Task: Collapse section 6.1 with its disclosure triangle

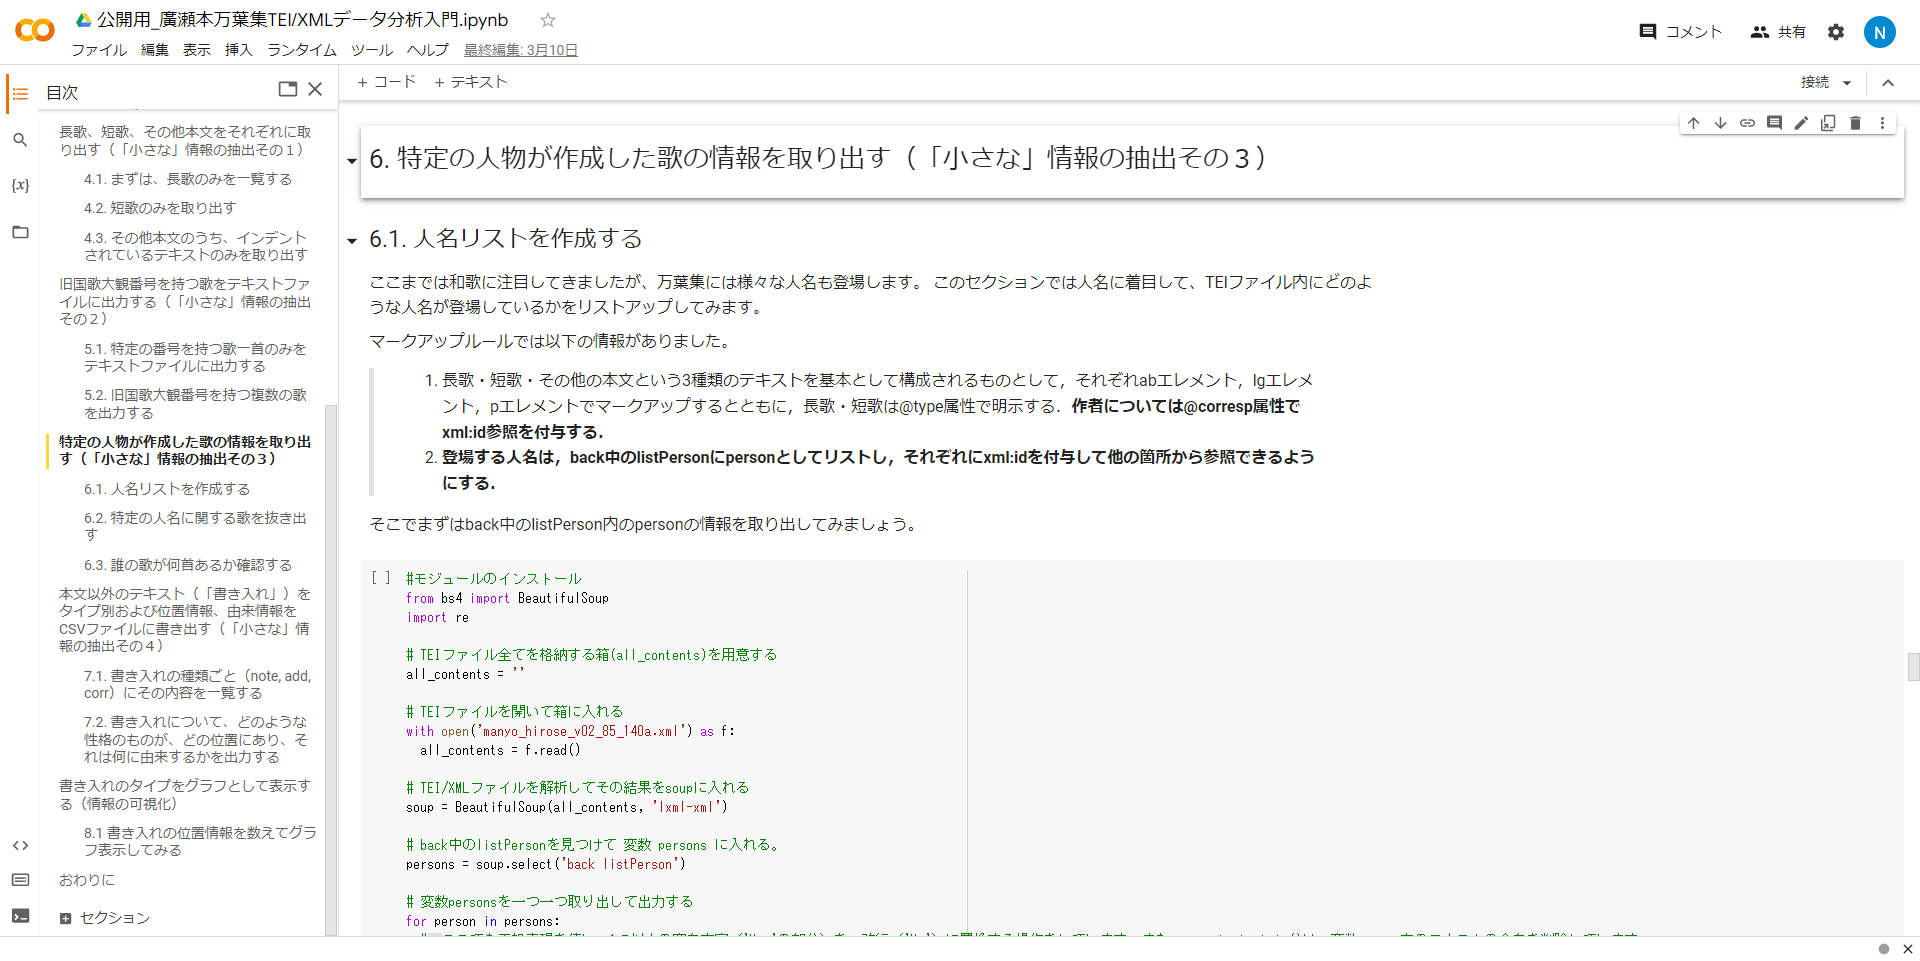Action: pyautogui.click(x=351, y=241)
